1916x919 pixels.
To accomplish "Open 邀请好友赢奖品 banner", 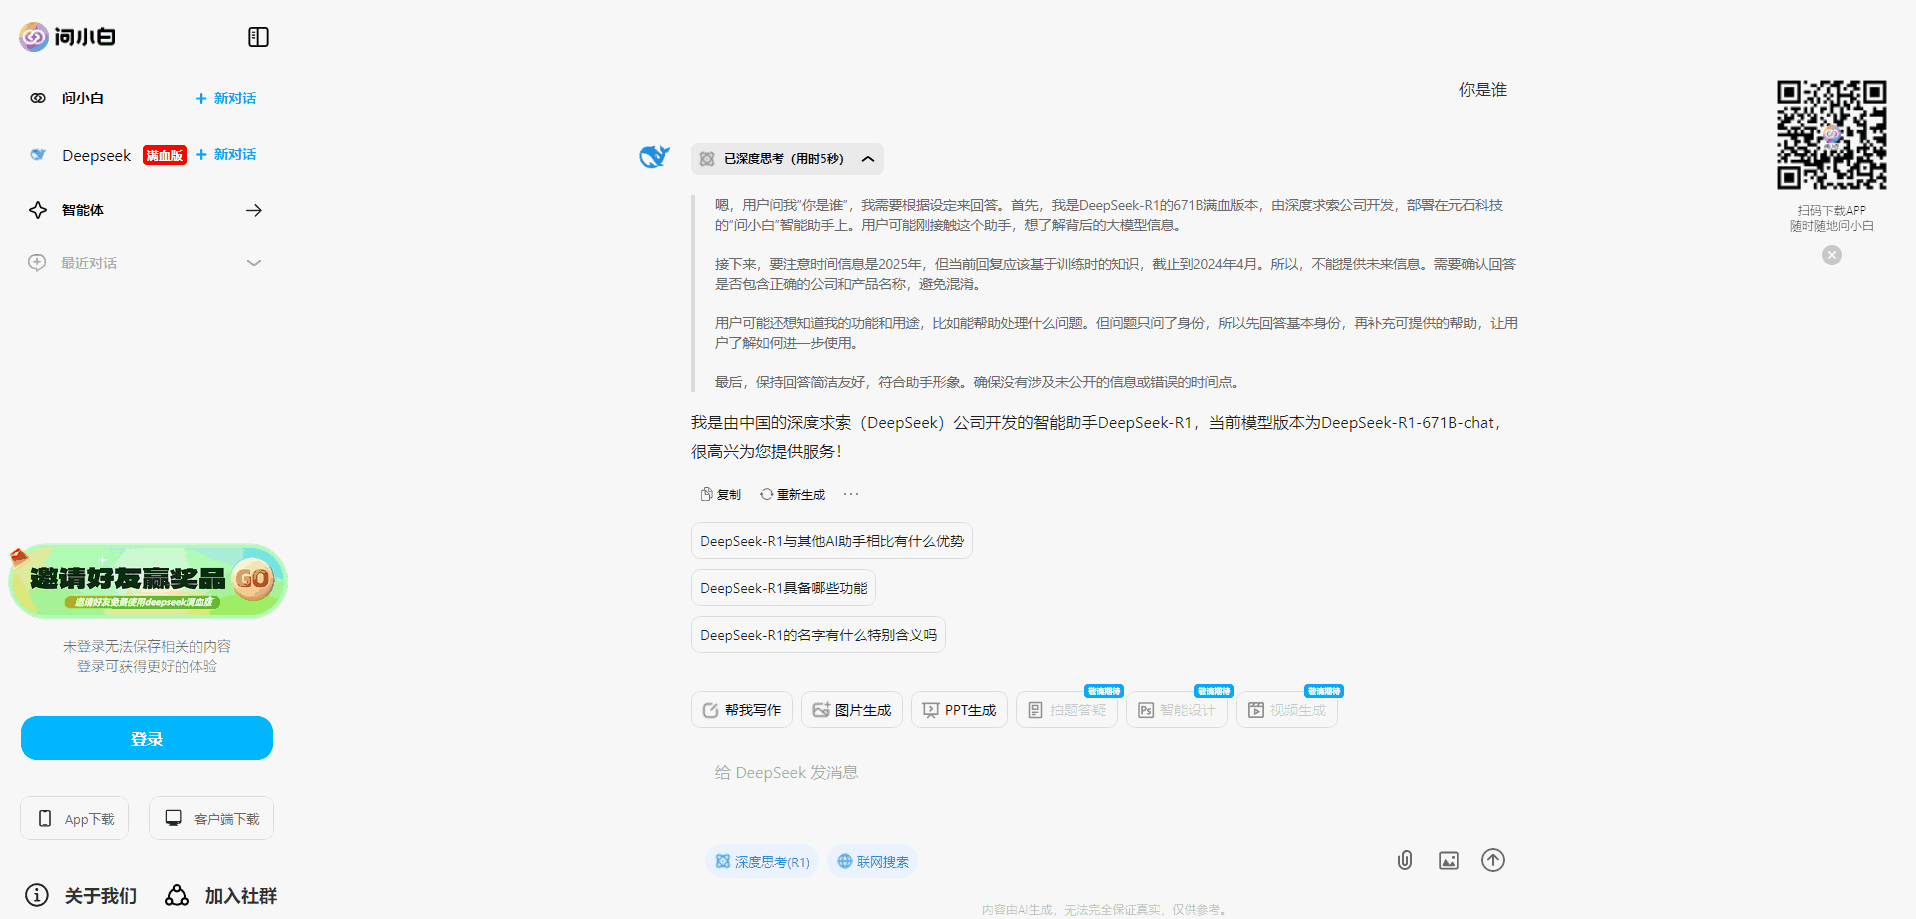I will point(148,581).
